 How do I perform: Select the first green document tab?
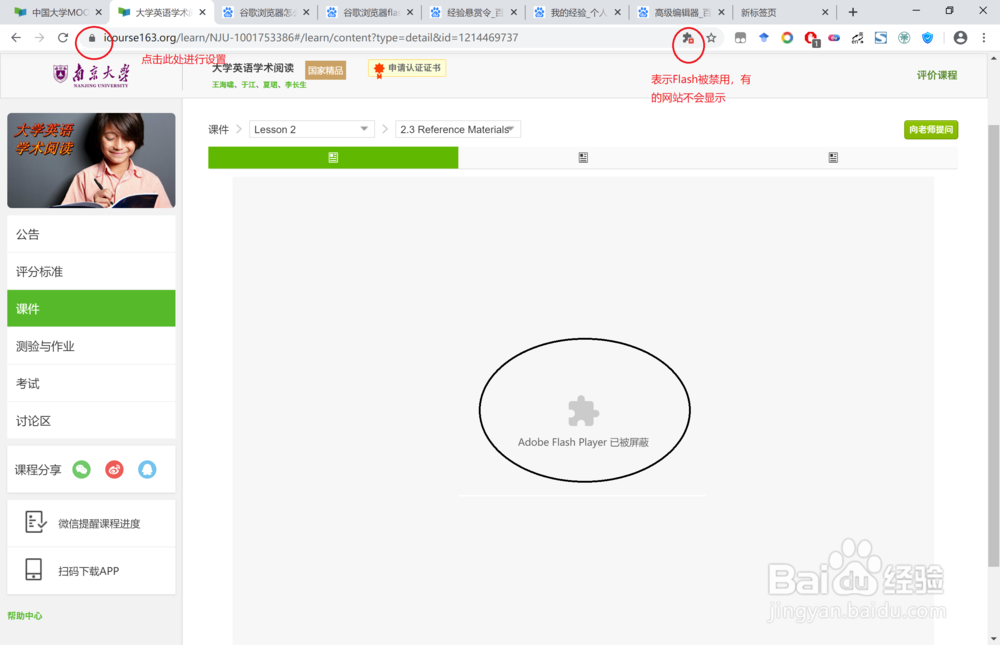[333, 158]
